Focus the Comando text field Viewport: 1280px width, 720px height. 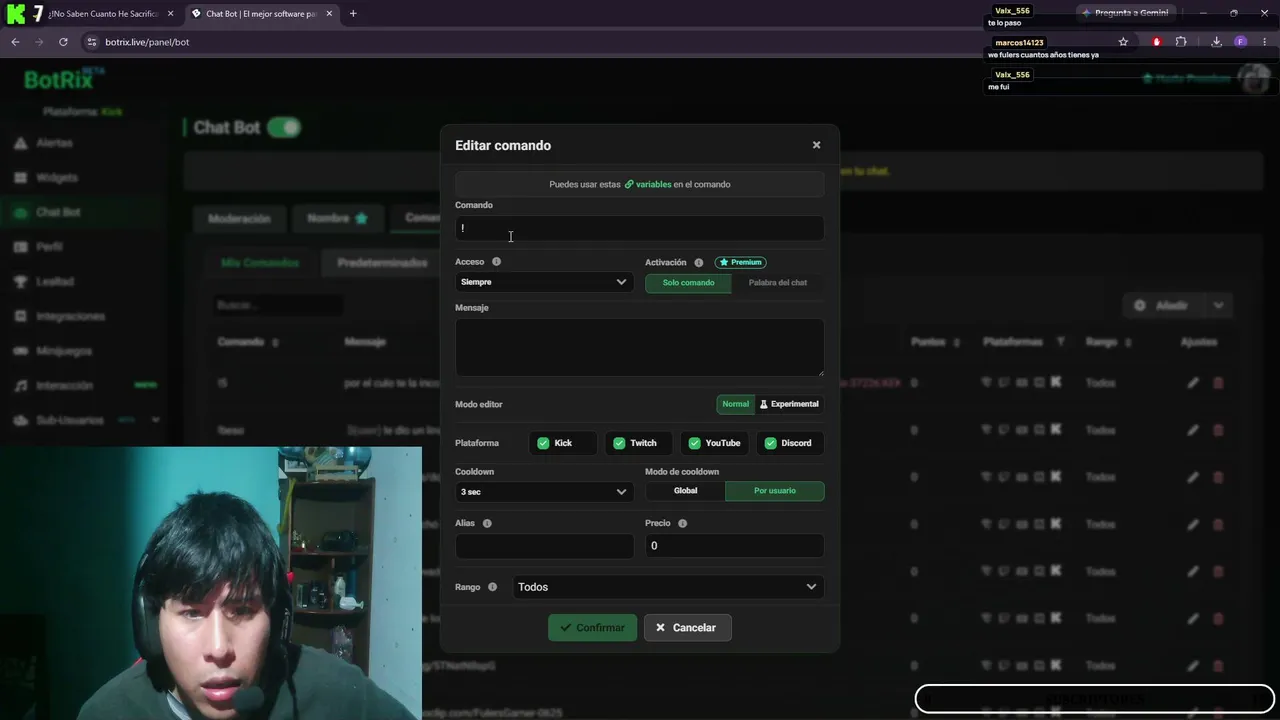point(639,228)
